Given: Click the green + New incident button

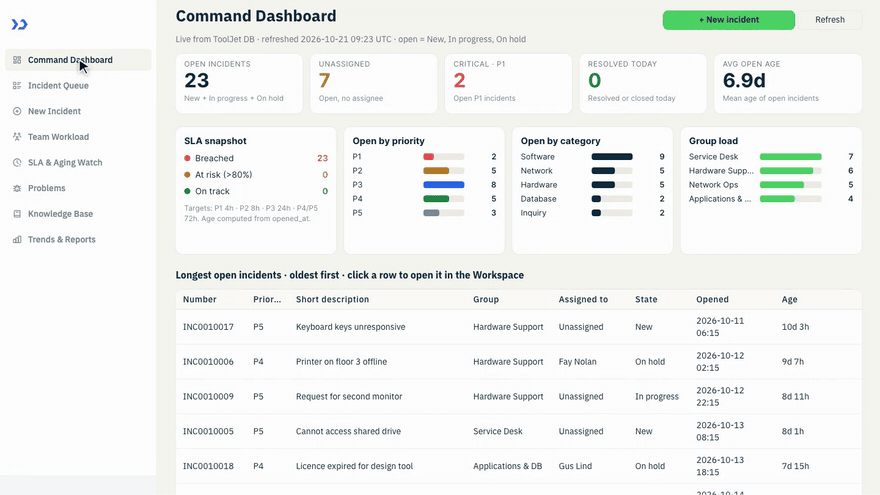Looking at the screenshot, I should point(728,20).
